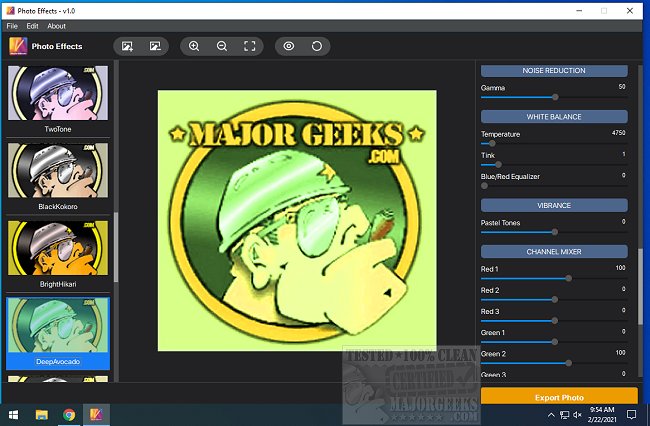Open the About menu
The width and height of the screenshot is (650, 426).
pyautogui.click(x=57, y=26)
